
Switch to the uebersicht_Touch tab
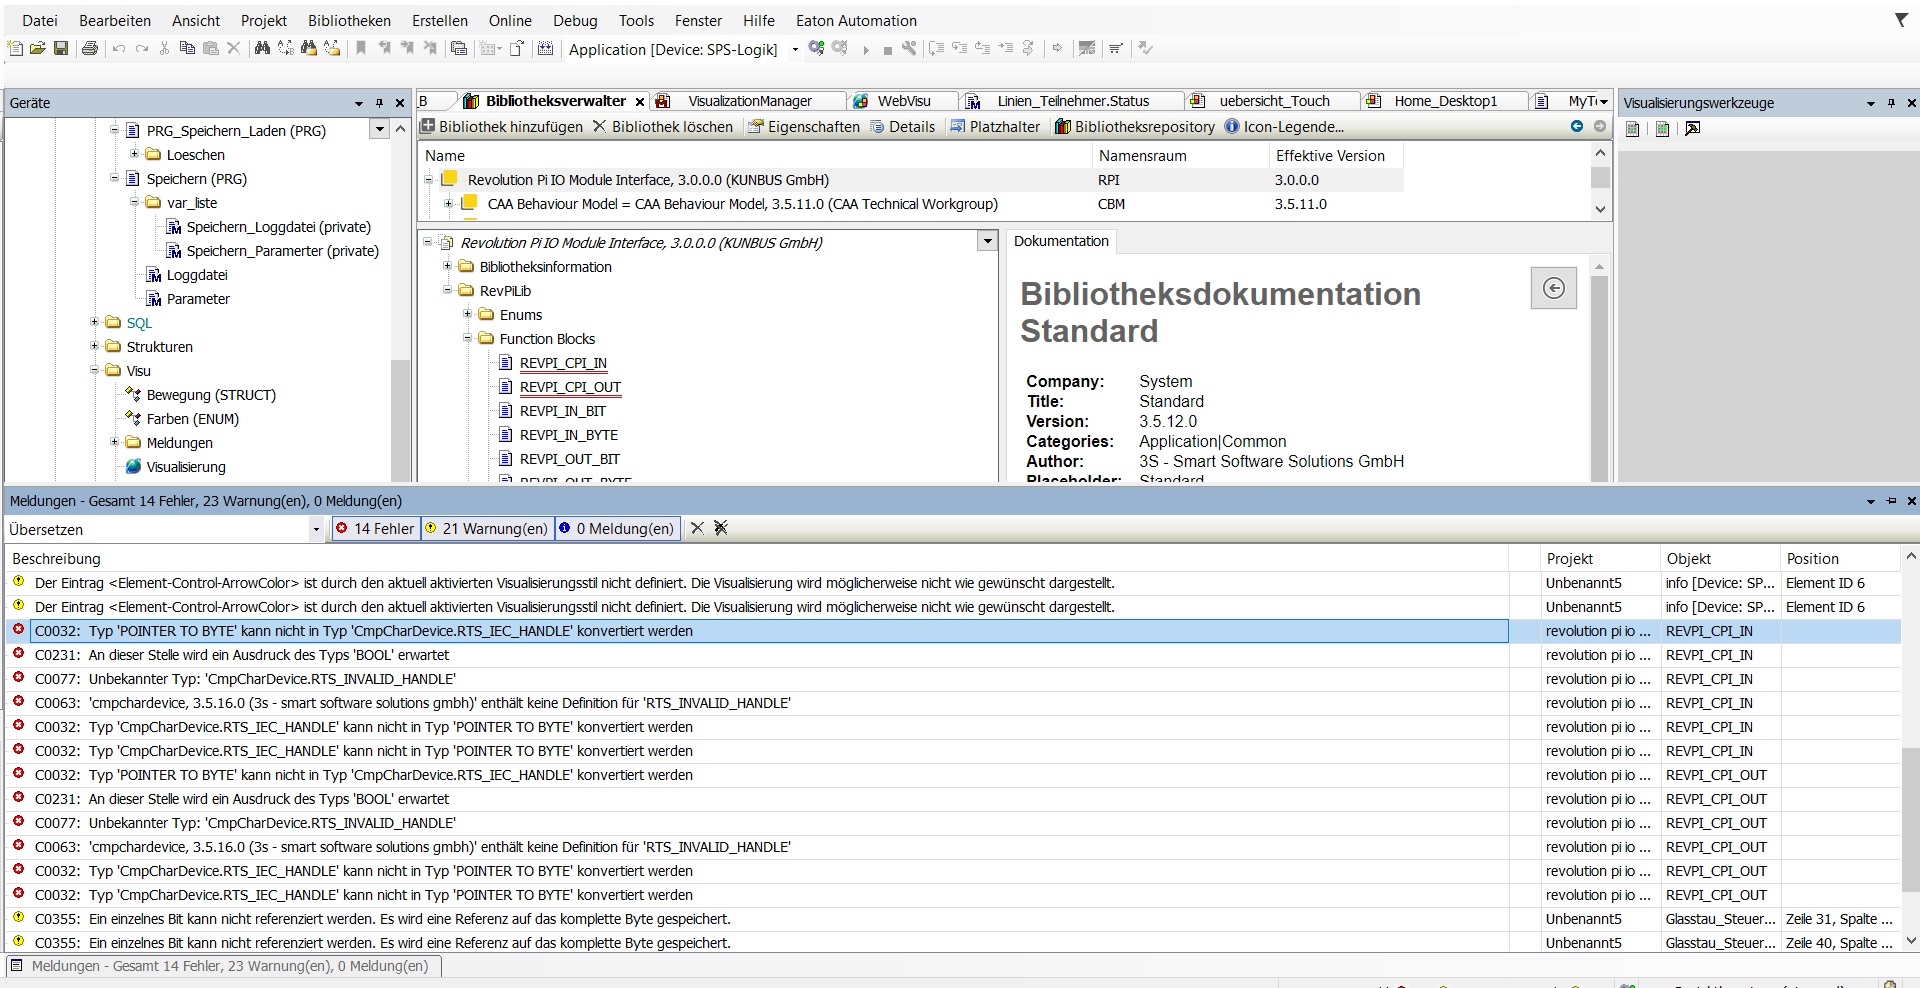click(x=1274, y=101)
